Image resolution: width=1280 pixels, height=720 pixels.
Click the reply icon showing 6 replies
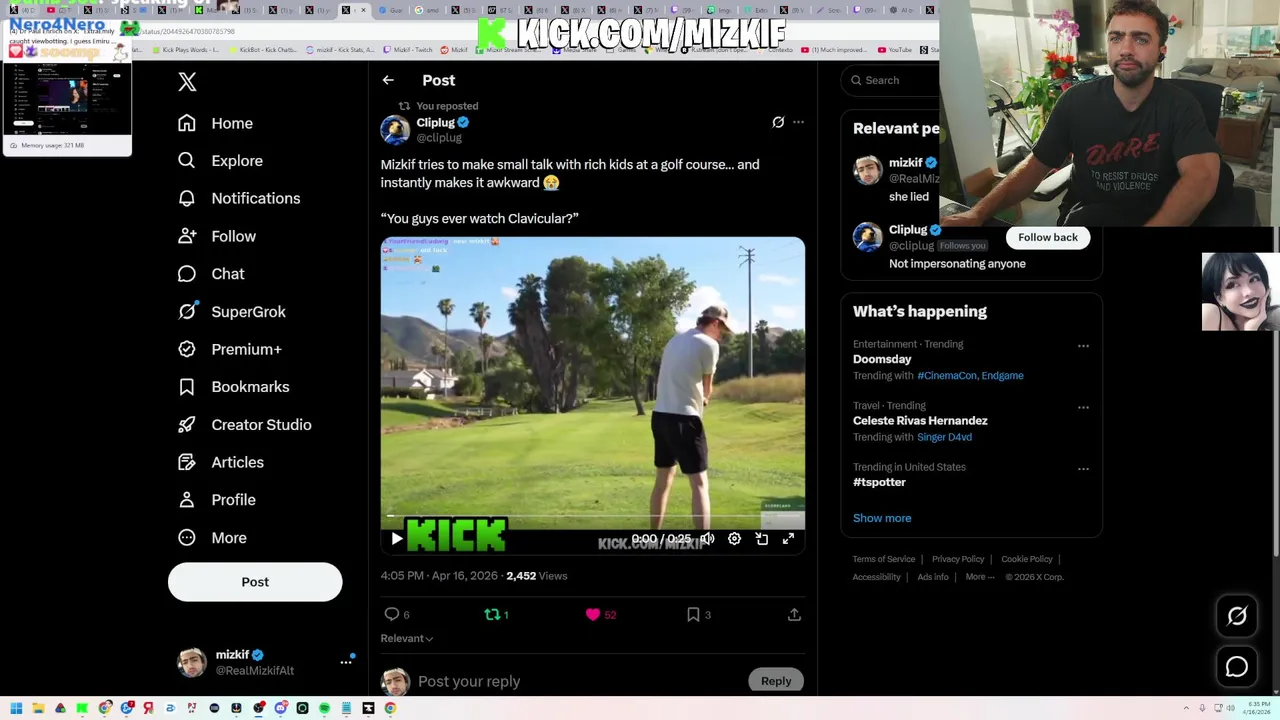click(x=392, y=614)
